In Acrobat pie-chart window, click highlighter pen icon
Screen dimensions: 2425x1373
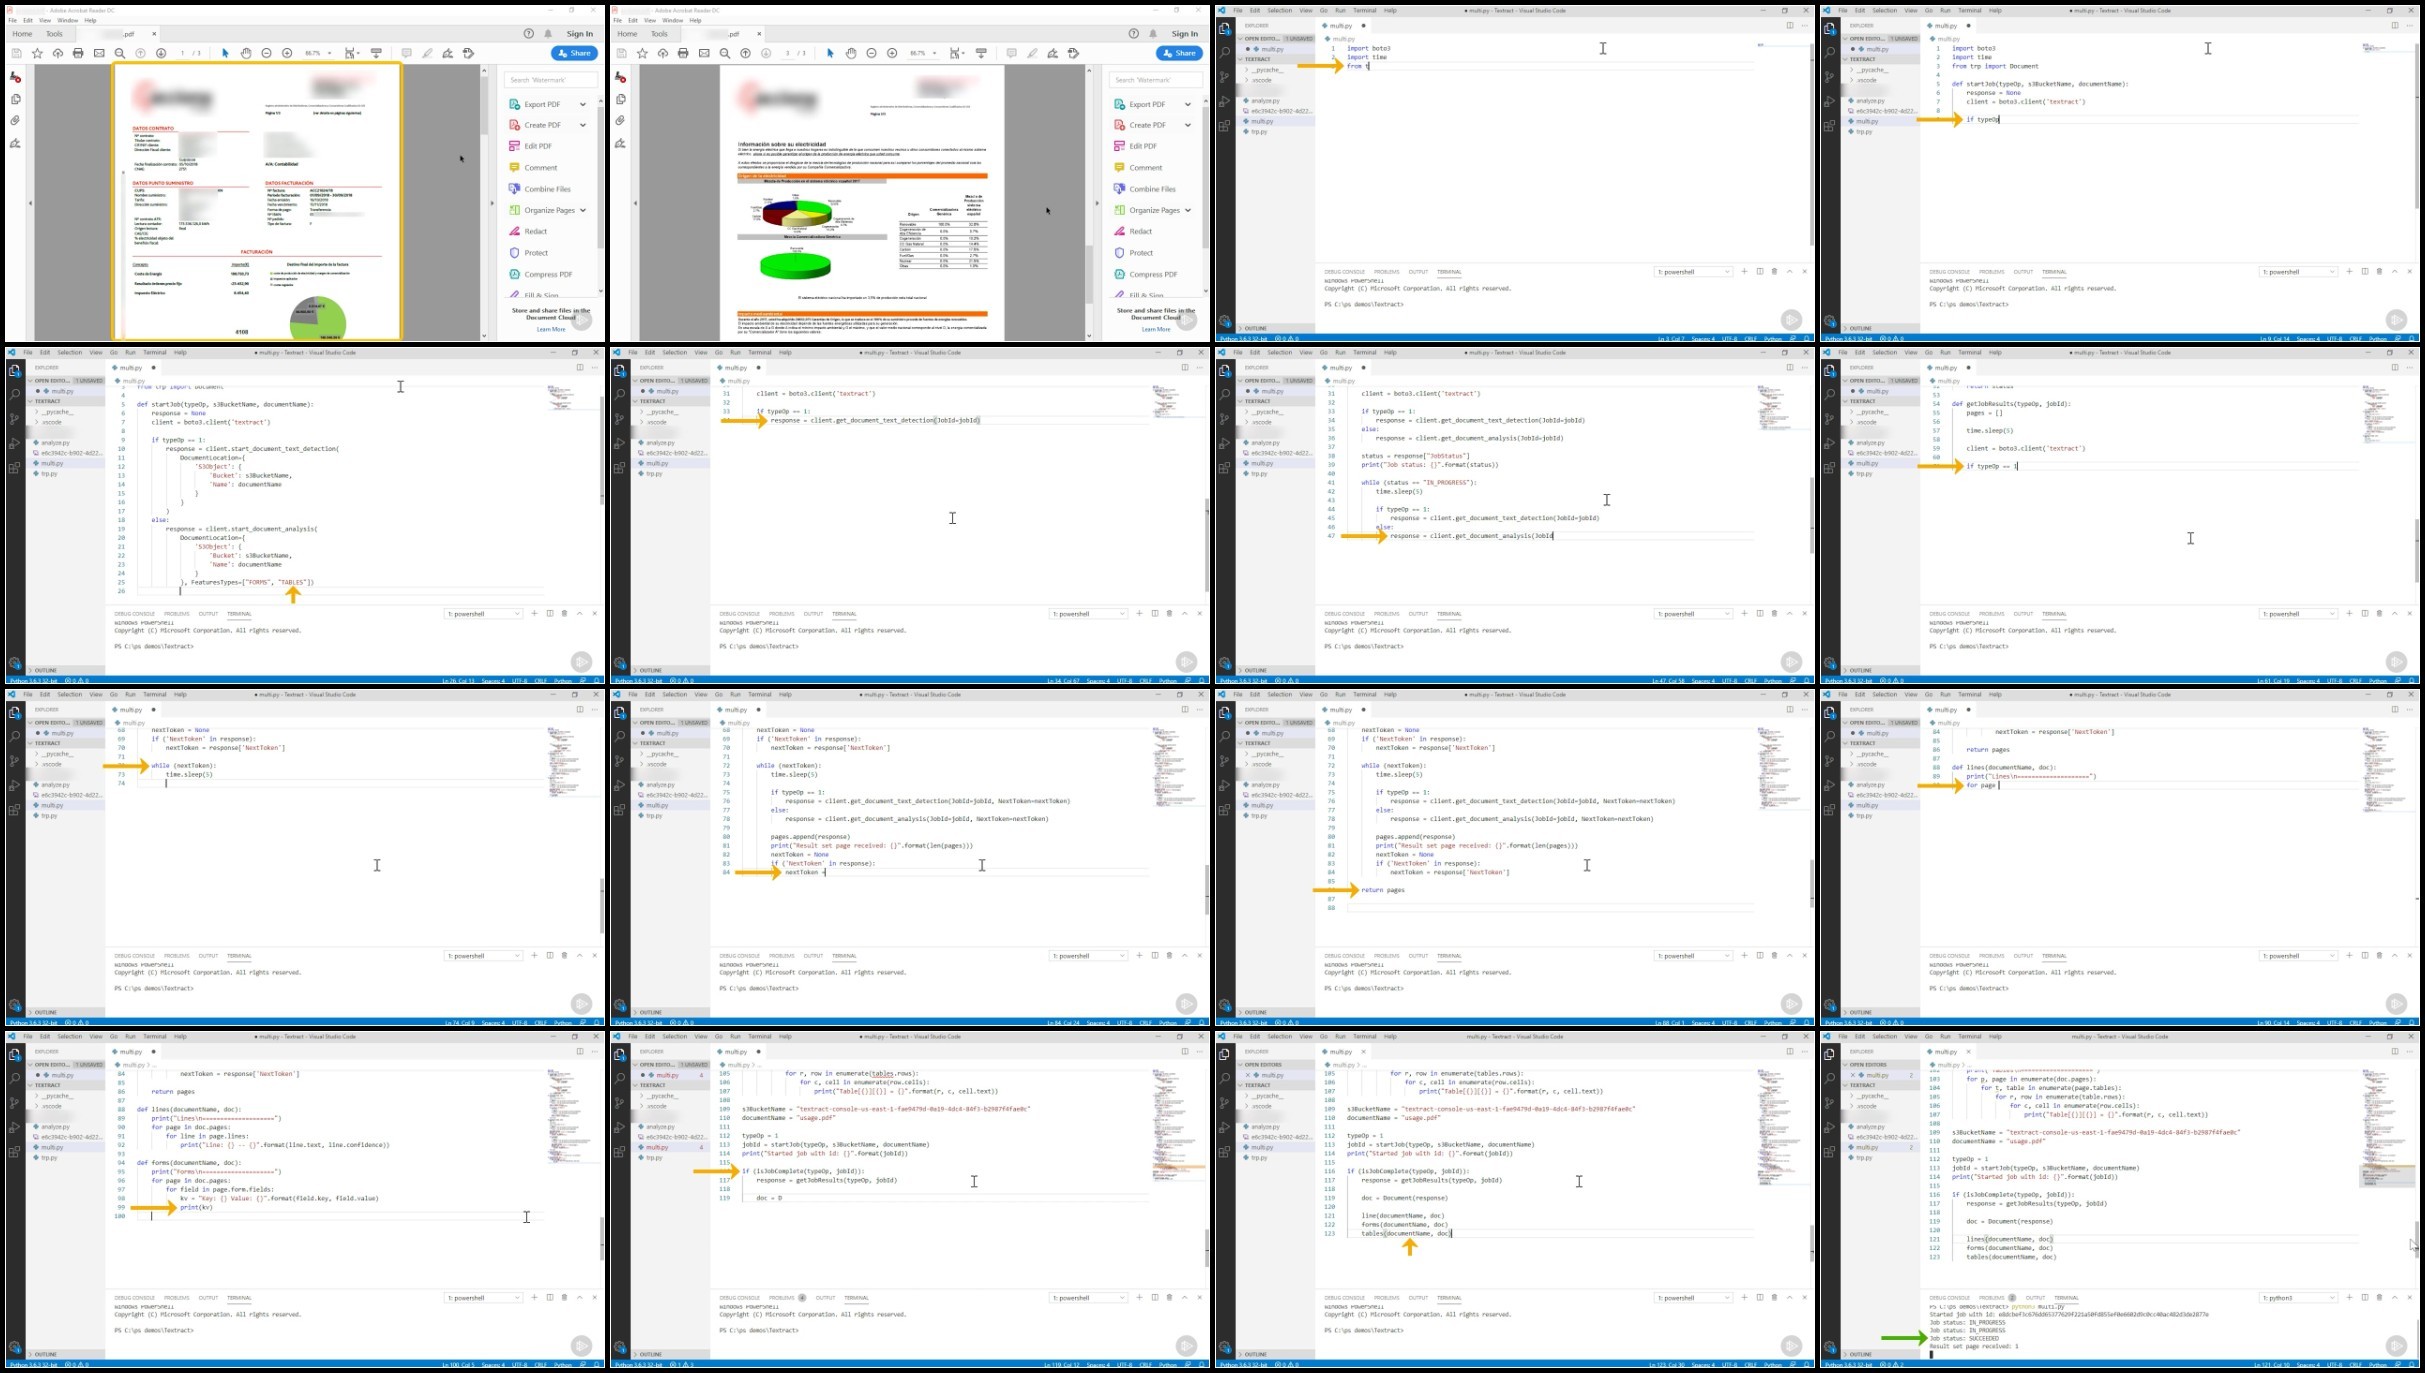(1032, 53)
